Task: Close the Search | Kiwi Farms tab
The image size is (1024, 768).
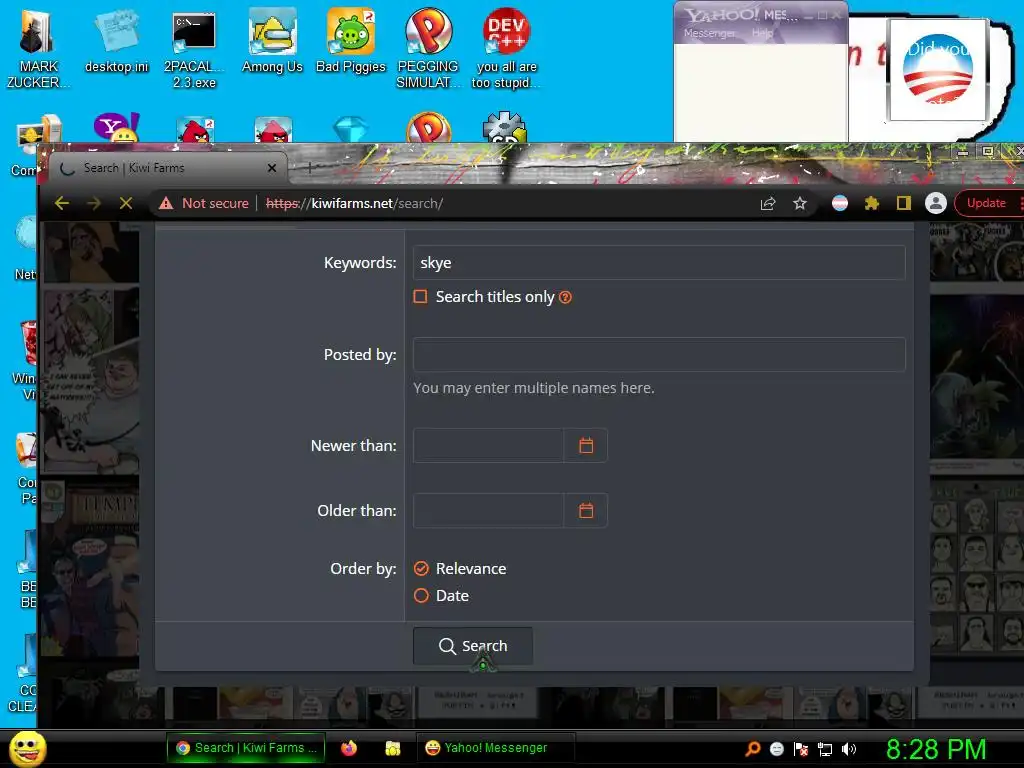Action: (x=272, y=168)
